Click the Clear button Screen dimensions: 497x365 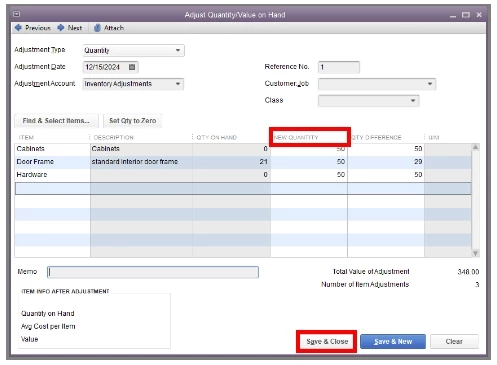pyautogui.click(x=454, y=341)
